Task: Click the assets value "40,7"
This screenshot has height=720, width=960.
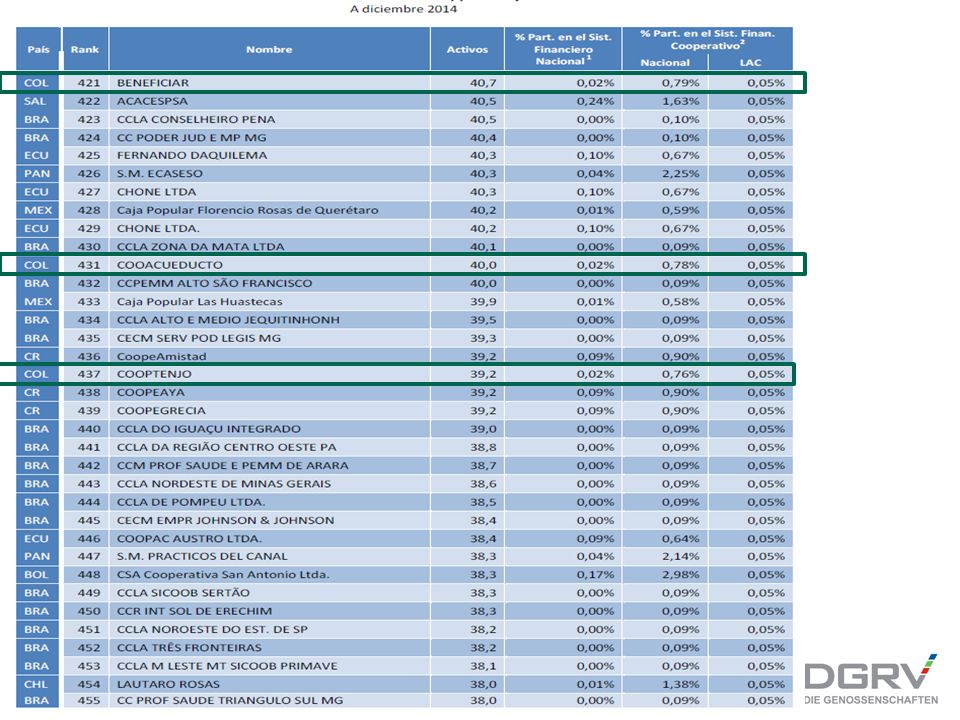Action: 483,83
